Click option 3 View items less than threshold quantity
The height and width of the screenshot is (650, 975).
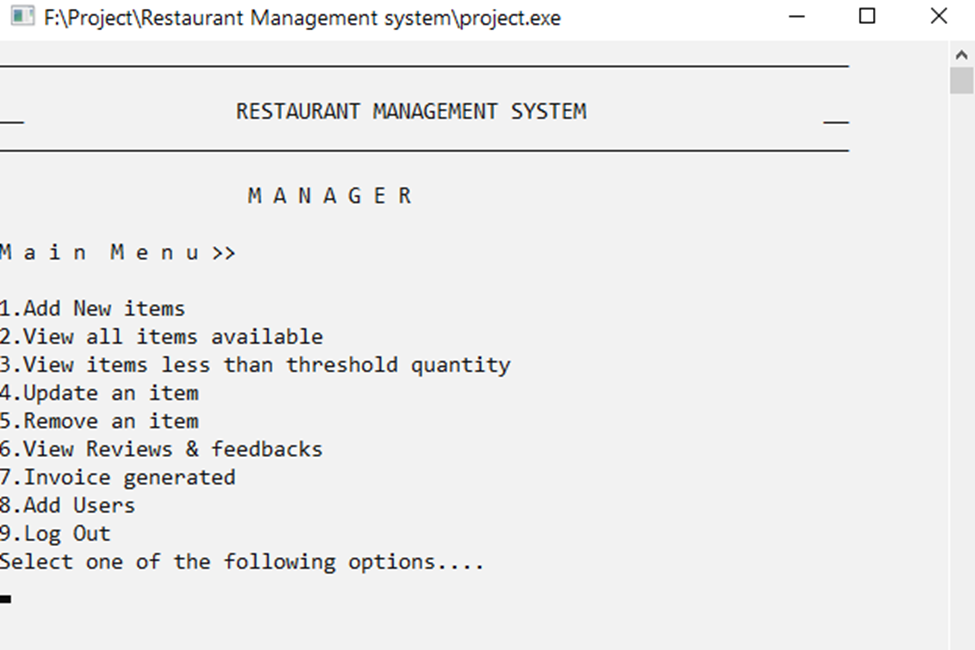pyautogui.click(x=255, y=365)
